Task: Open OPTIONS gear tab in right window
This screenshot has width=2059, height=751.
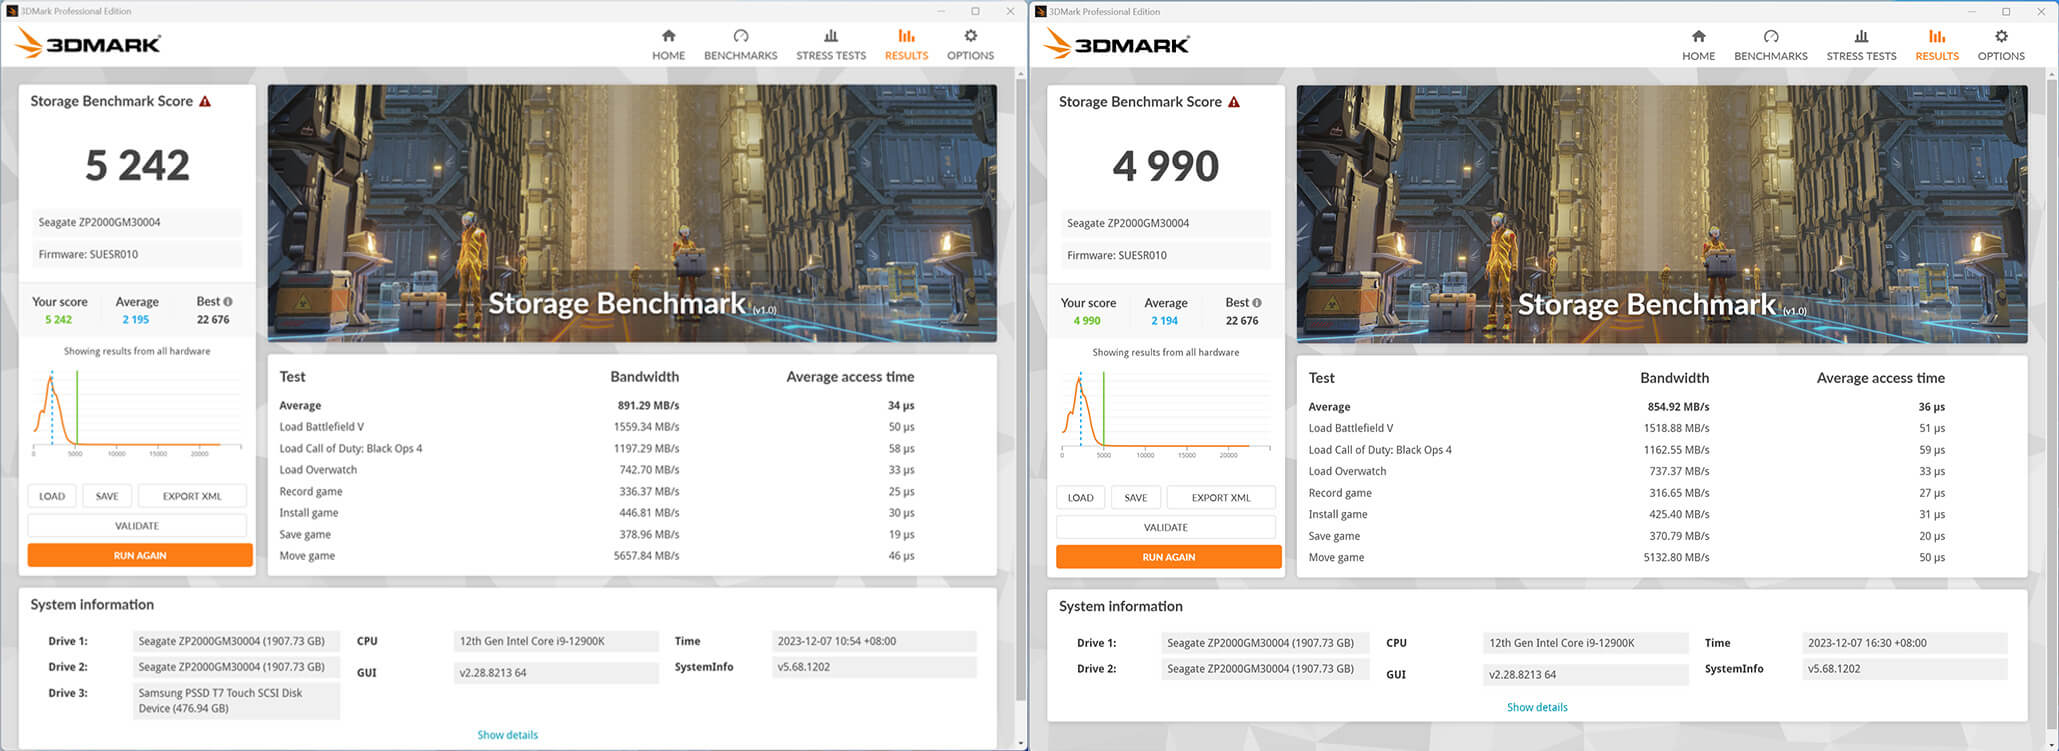Action: click(x=2001, y=46)
